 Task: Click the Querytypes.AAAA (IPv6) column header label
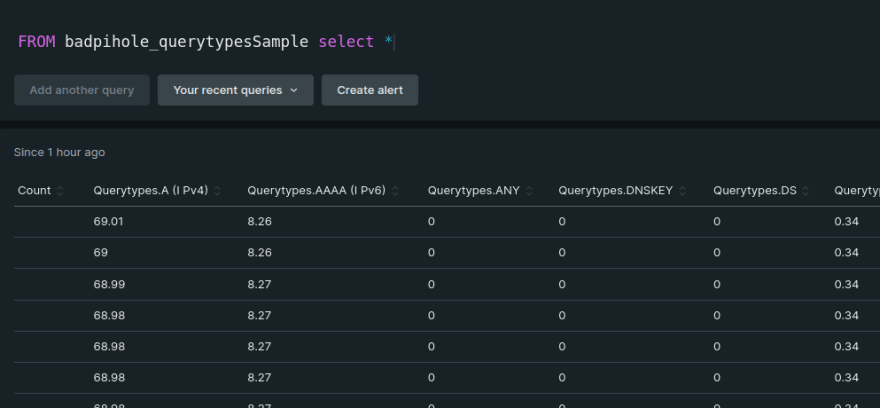(316, 191)
